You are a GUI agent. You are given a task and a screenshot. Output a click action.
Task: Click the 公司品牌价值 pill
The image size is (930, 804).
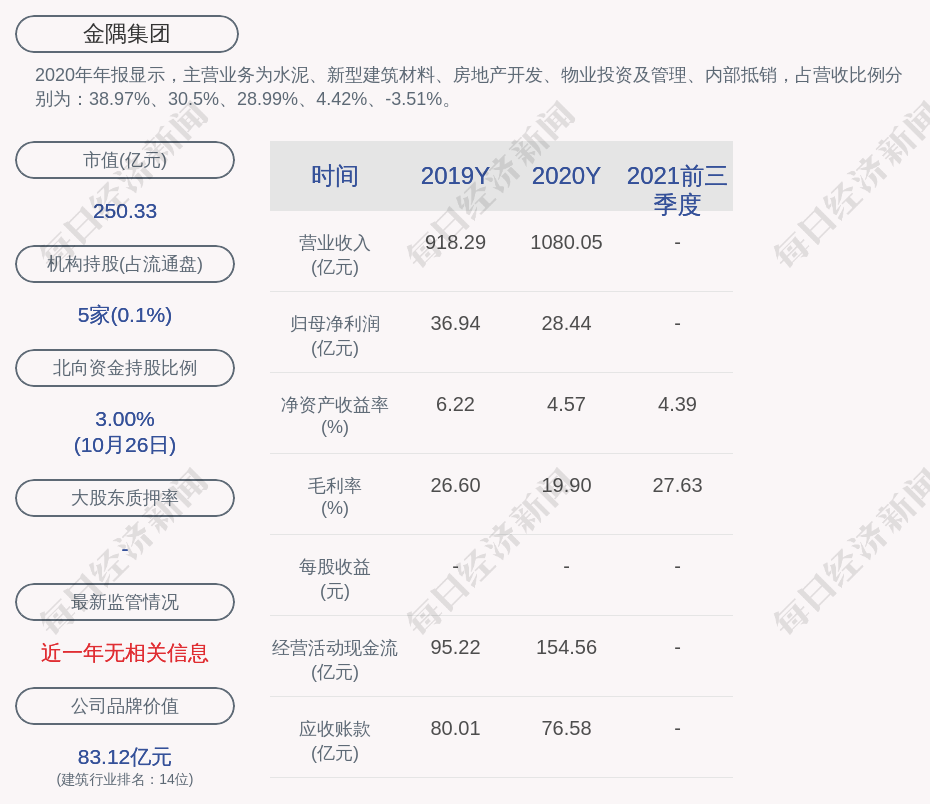[125, 706]
